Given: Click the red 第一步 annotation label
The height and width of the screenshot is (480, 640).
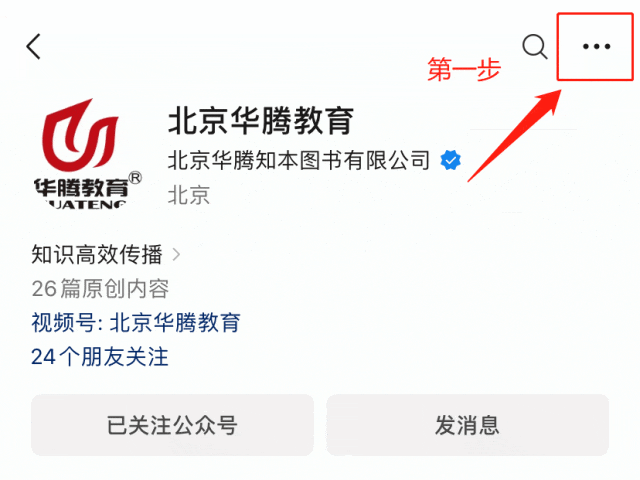Looking at the screenshot, I should coord(464,69).
